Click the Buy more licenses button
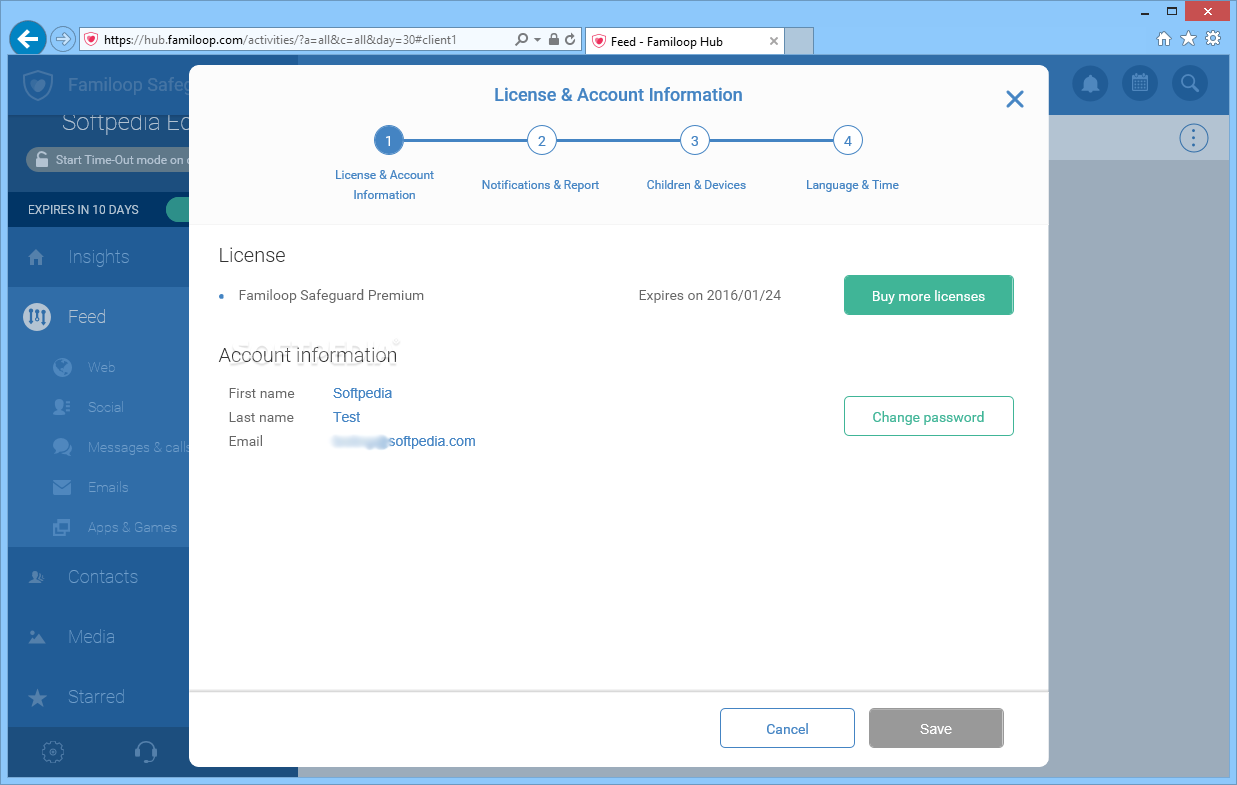 coord(928,296)
